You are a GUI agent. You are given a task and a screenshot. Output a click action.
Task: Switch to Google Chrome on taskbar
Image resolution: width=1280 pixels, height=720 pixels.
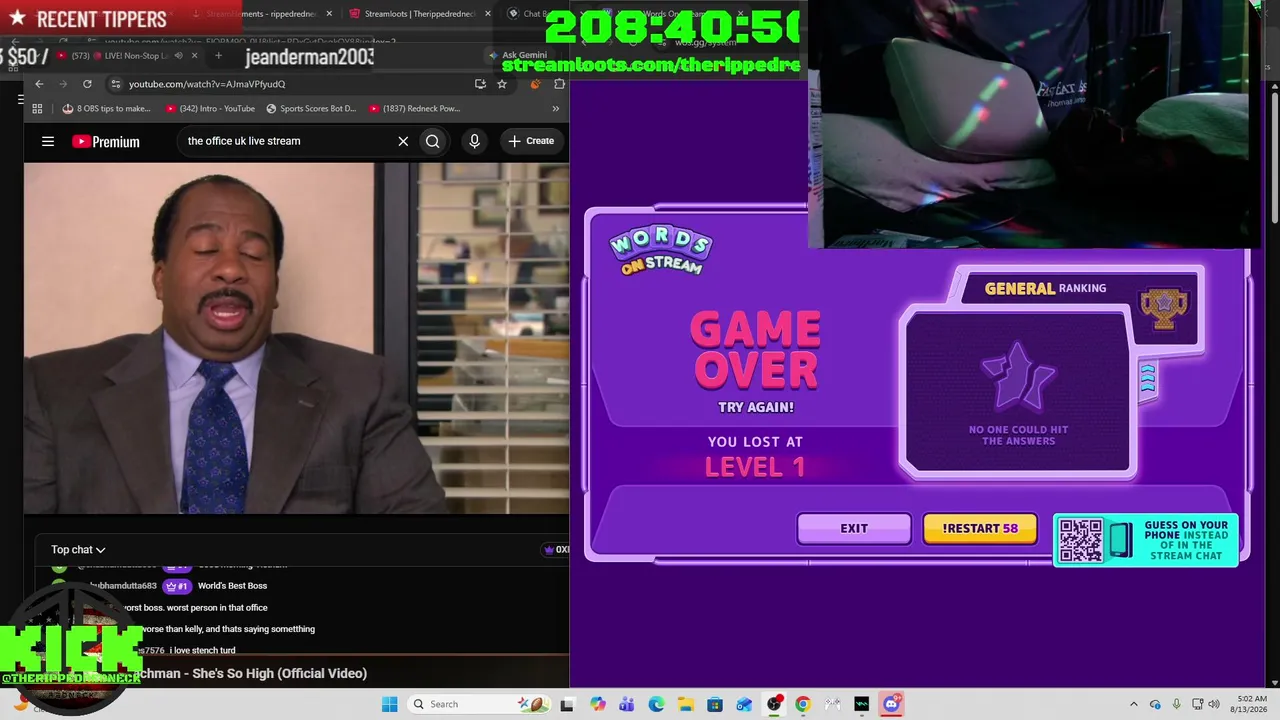tap(803, 704)
